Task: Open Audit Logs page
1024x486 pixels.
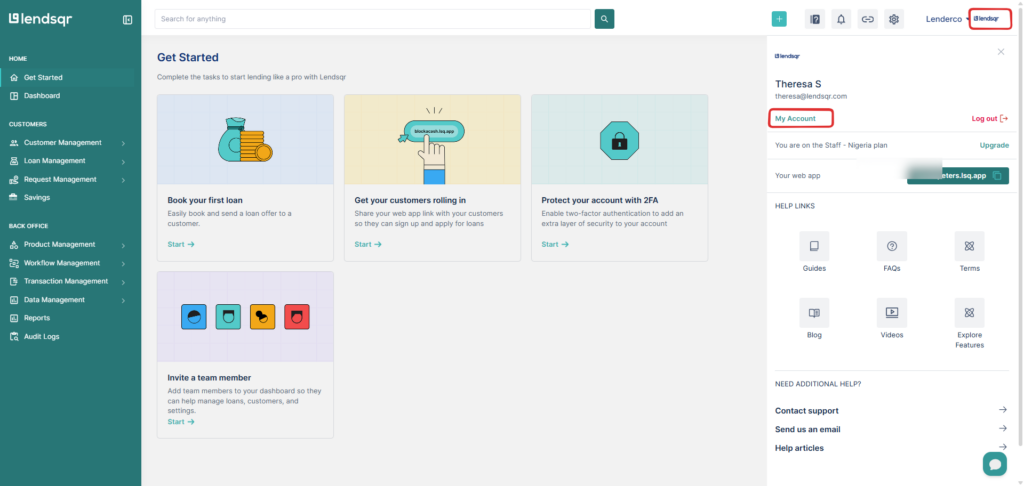Action: click(41, 337)
